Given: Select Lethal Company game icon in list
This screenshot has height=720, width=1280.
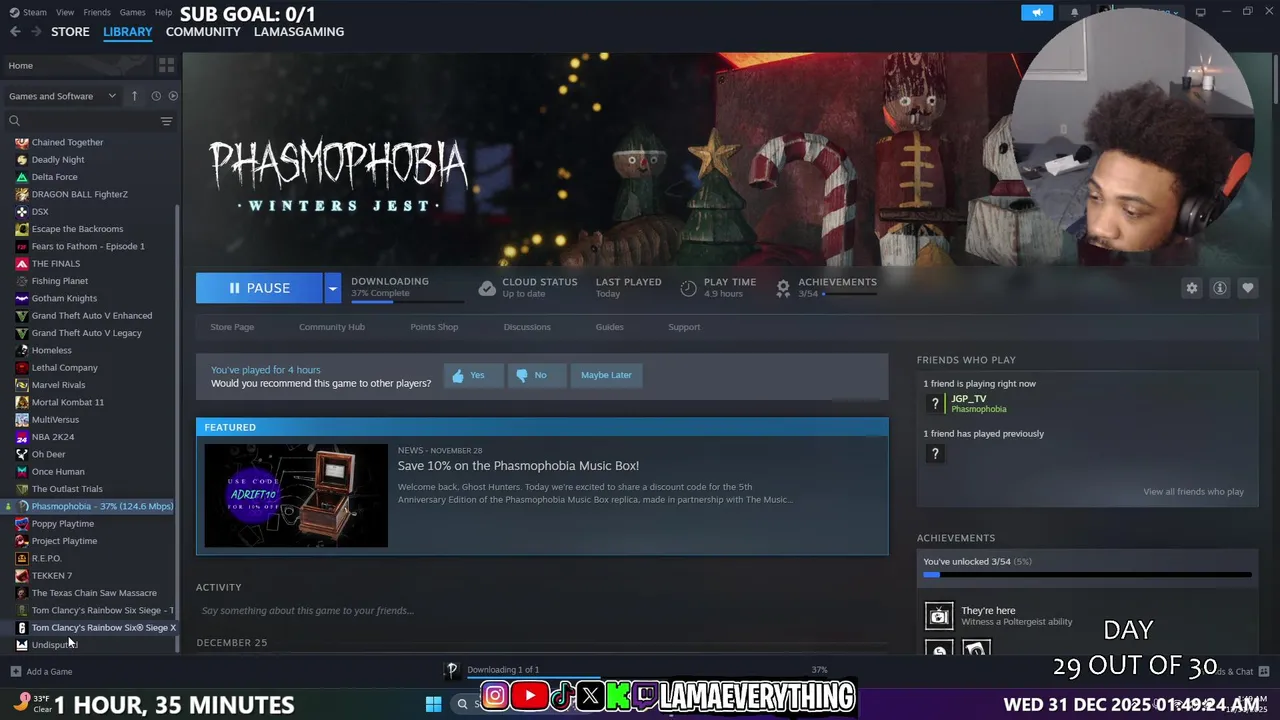Looking at the screenshot, I should (22, 368).
